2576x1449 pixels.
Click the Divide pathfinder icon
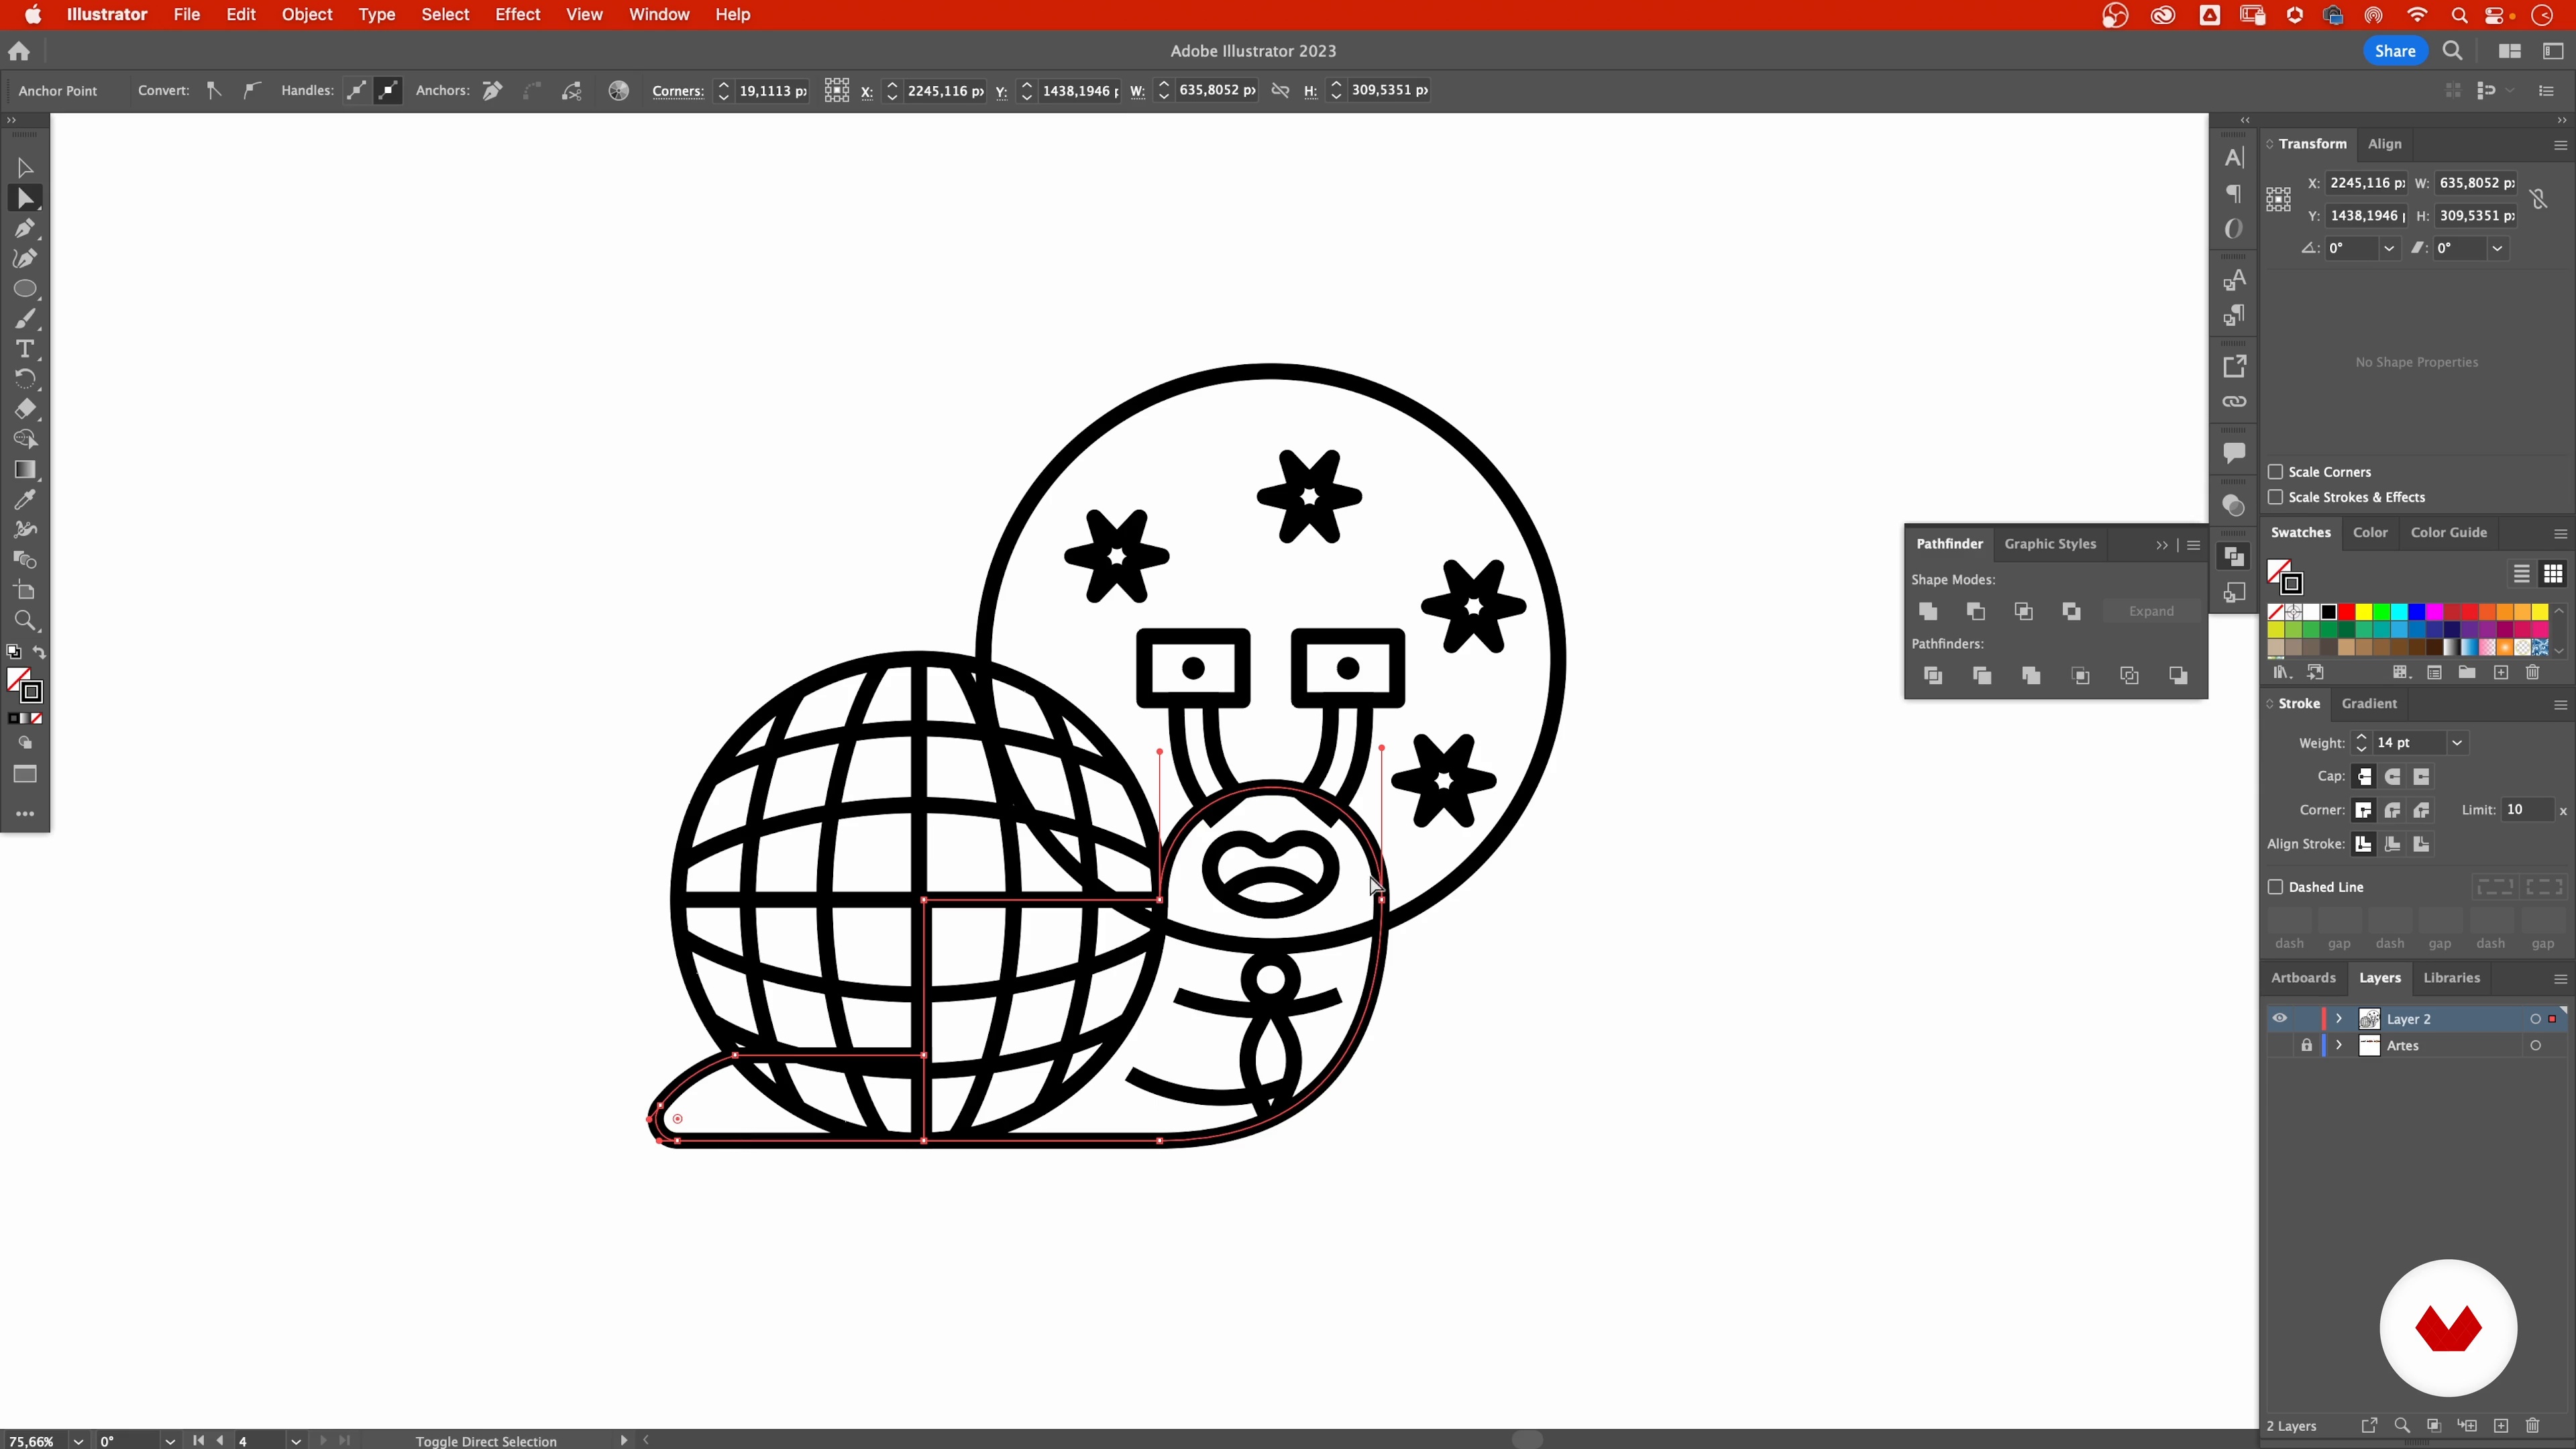(x=1933, y=676)
